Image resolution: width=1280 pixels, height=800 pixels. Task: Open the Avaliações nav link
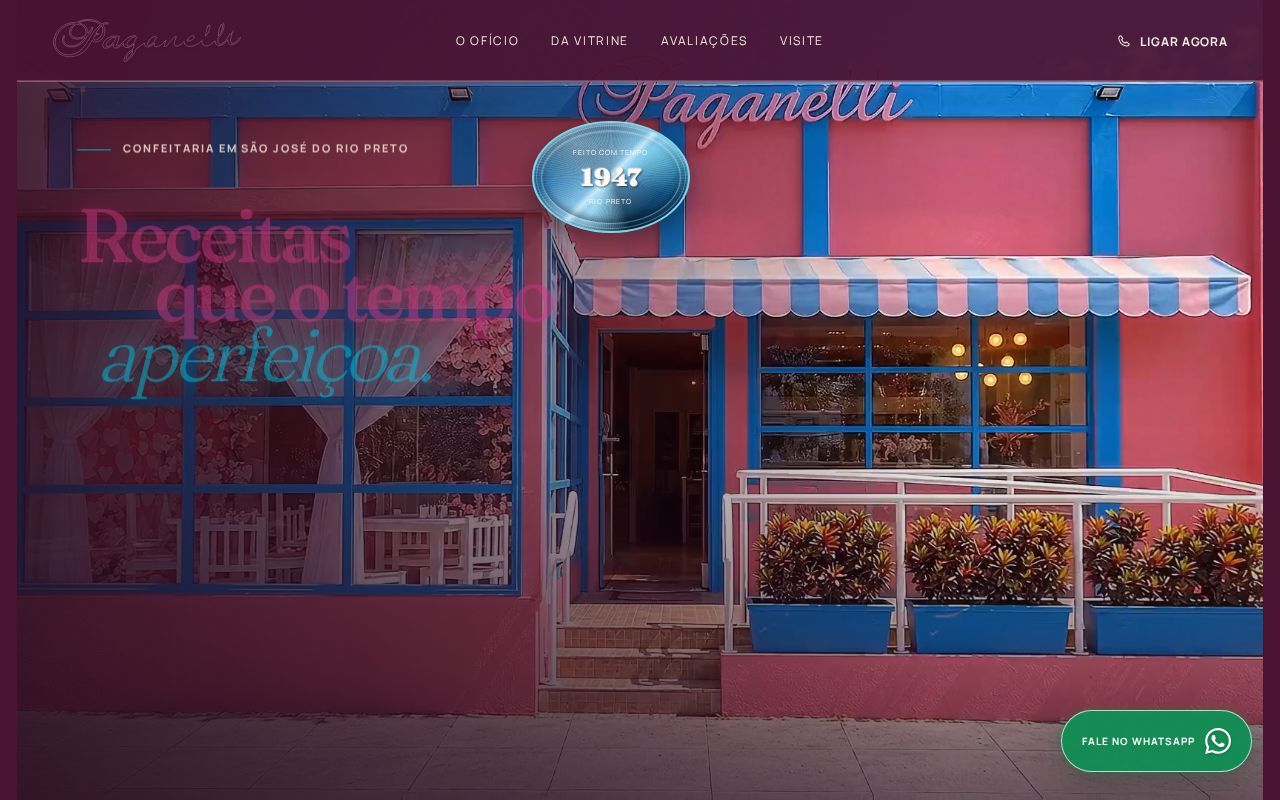tap(704, 41)
